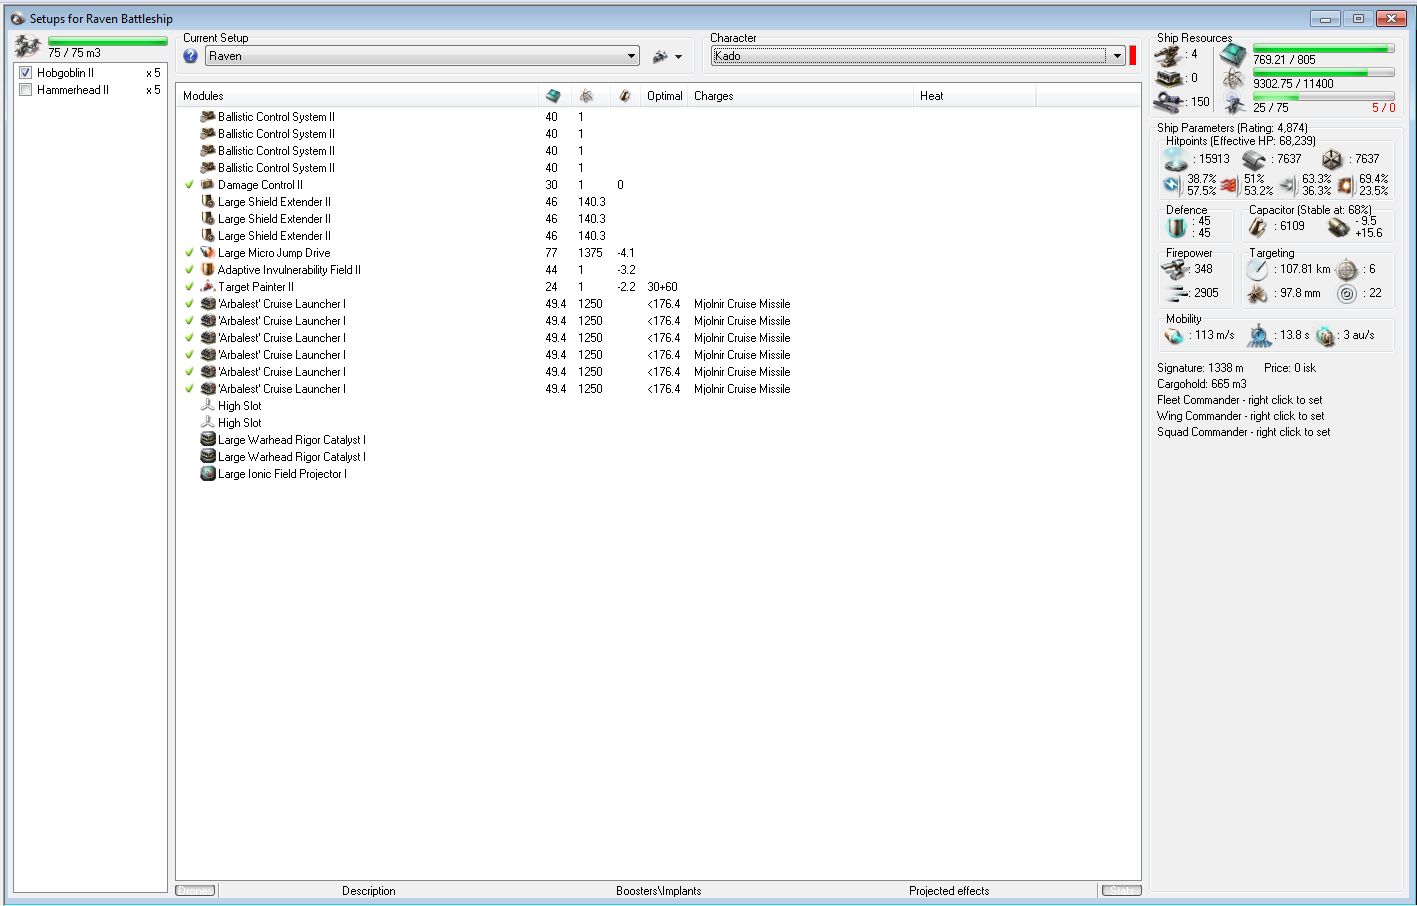Click the EM resistance icon showing 38.7%
The width and height of the screenshot is (1417, 906).
coord(1172,185)
